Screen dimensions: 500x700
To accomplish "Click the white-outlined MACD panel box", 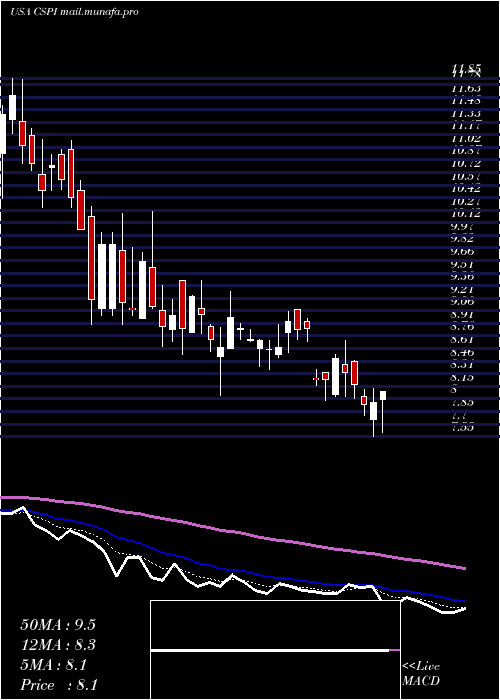I will (x=275, y=650).
